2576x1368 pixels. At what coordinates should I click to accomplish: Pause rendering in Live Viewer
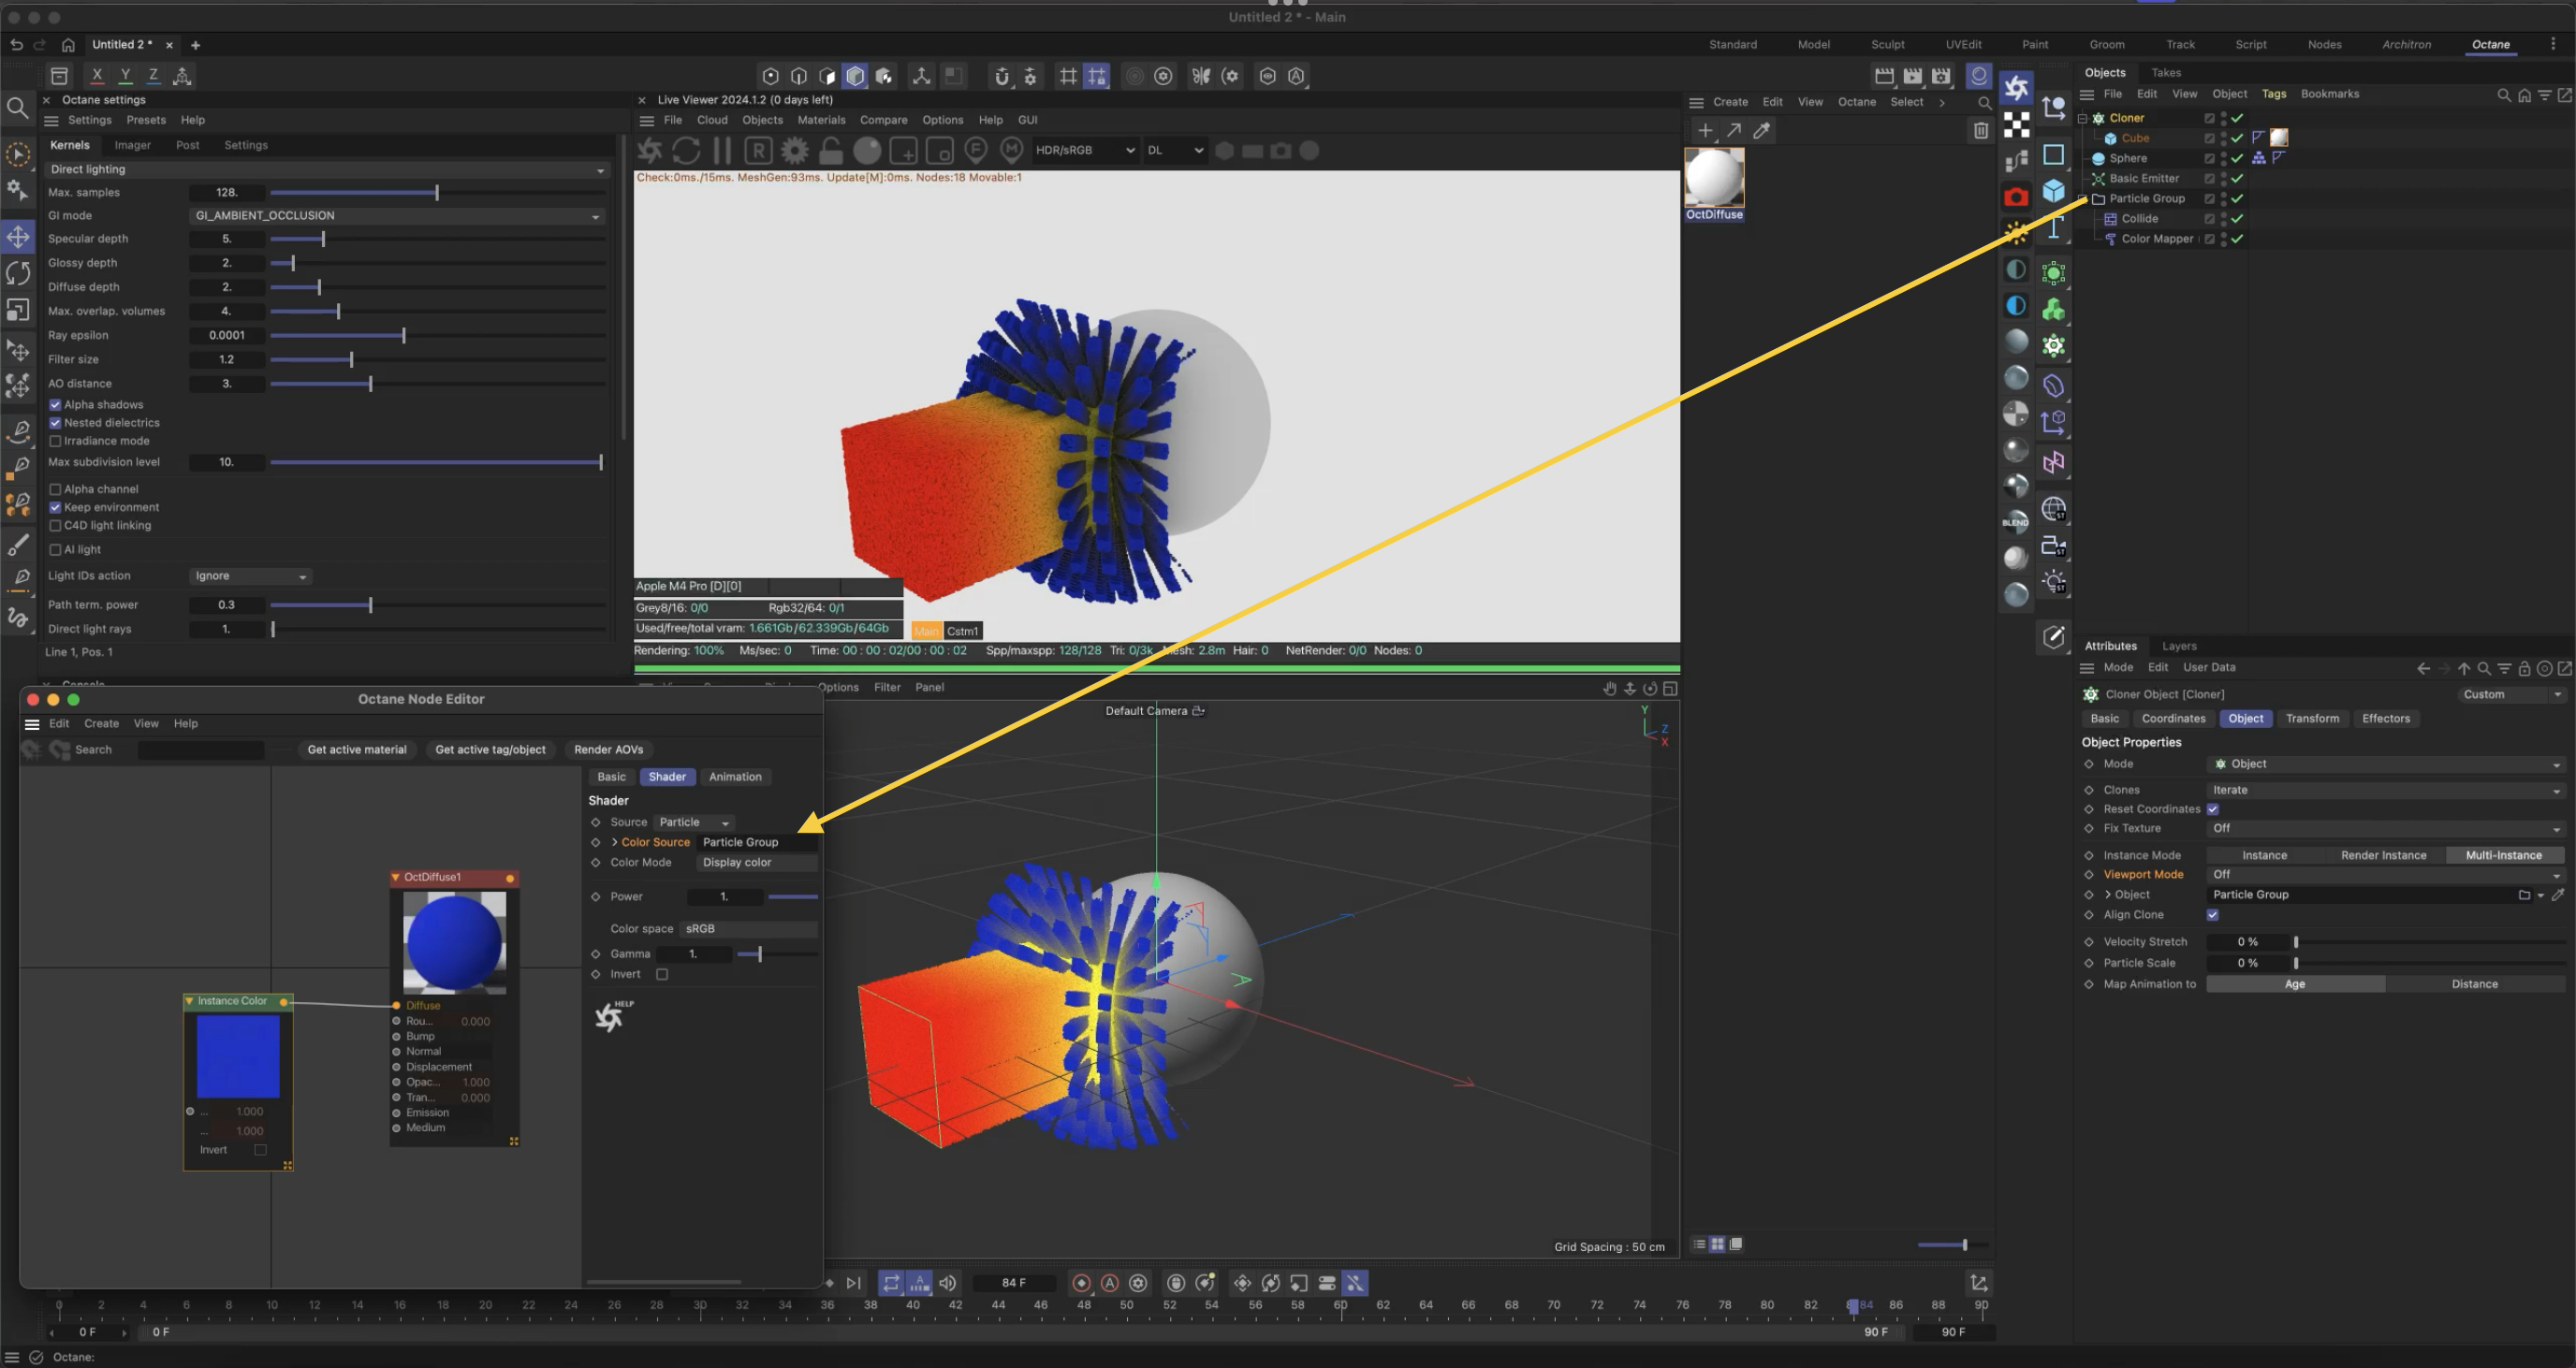pyautogui.click(x=722, y=151)
